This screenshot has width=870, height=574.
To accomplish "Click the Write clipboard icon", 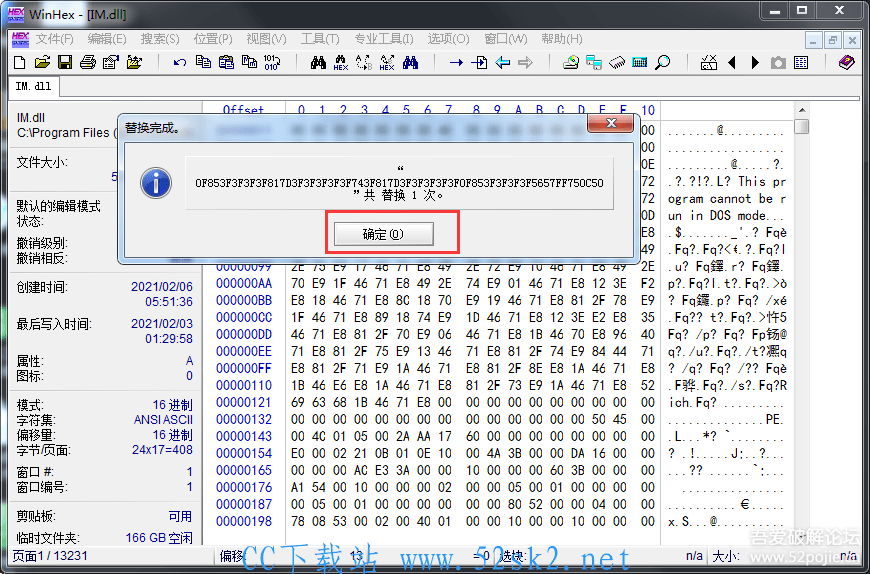I will tap(249, 62).
